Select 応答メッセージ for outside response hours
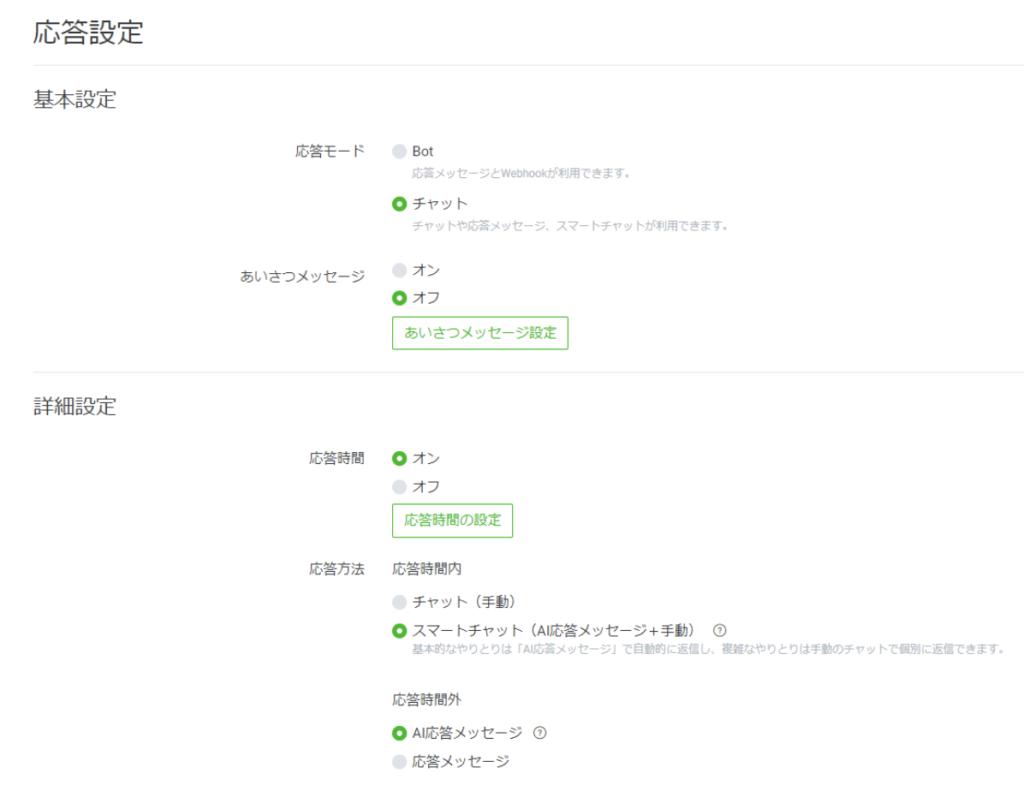 [x=400, y=762]
